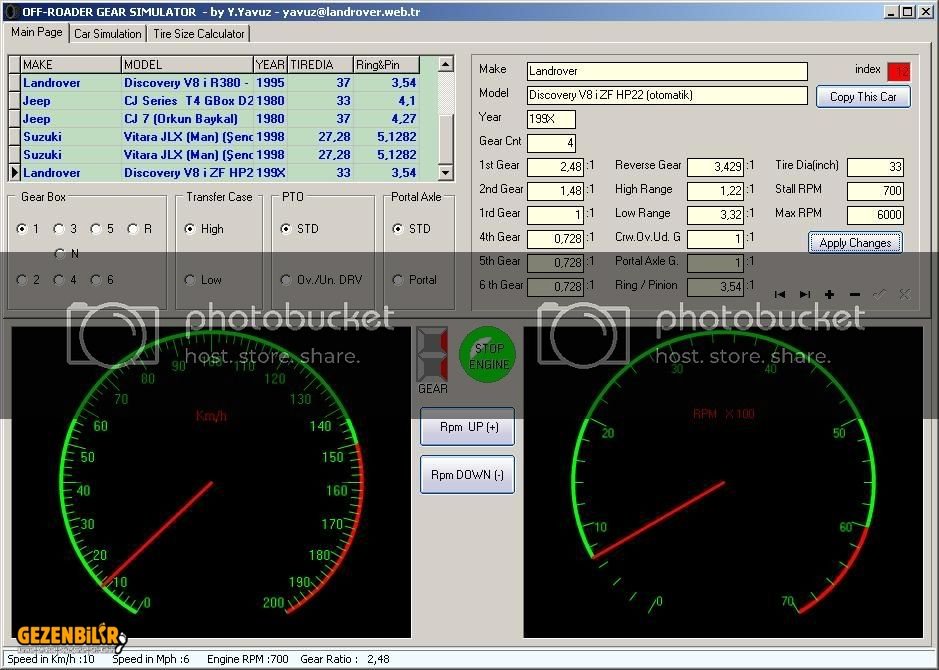Click the Make input field
Screen dimensions: 939x670
(x=667, y=71)
